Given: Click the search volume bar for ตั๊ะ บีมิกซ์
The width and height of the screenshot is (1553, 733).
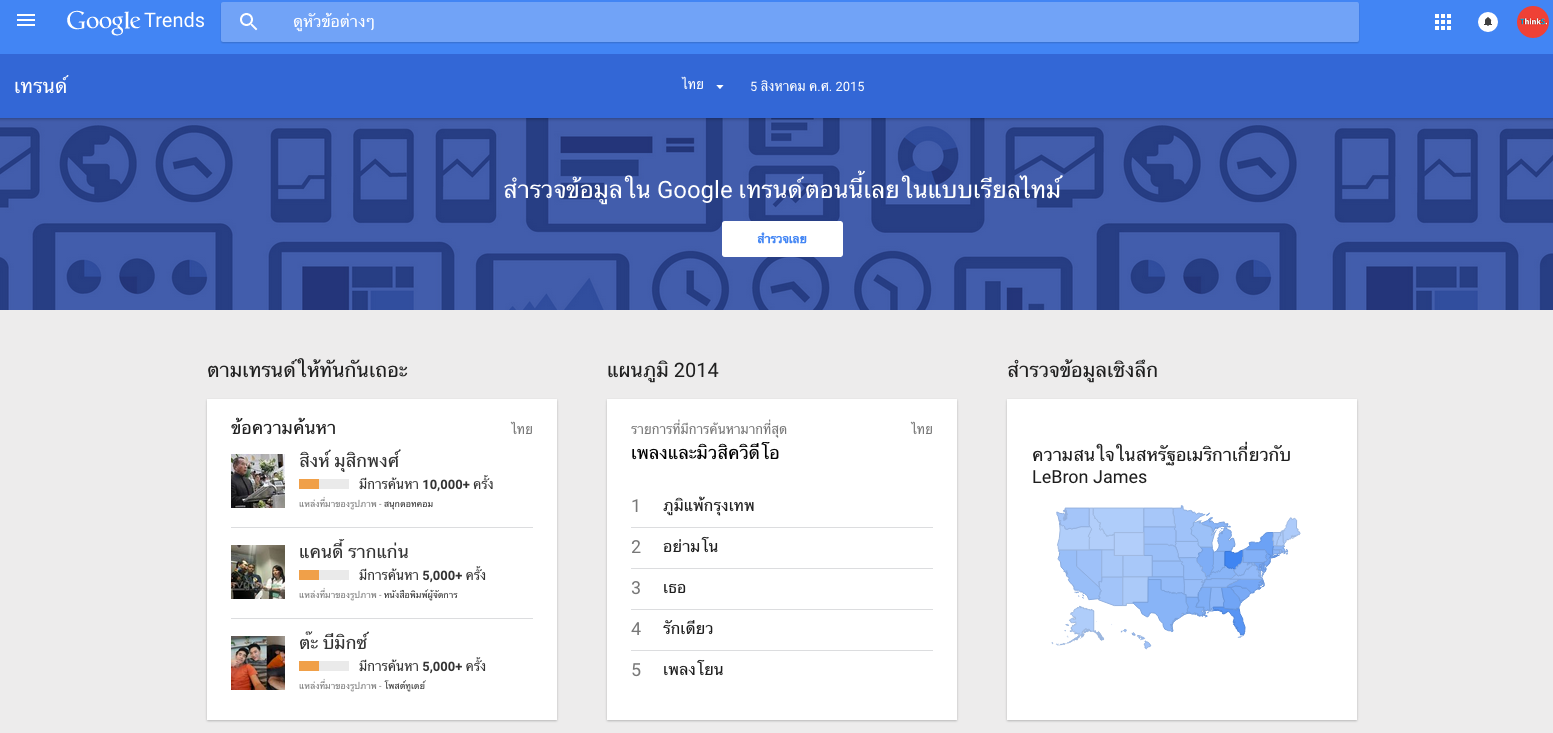Looking at the screenshot, I should coord(324,666).
